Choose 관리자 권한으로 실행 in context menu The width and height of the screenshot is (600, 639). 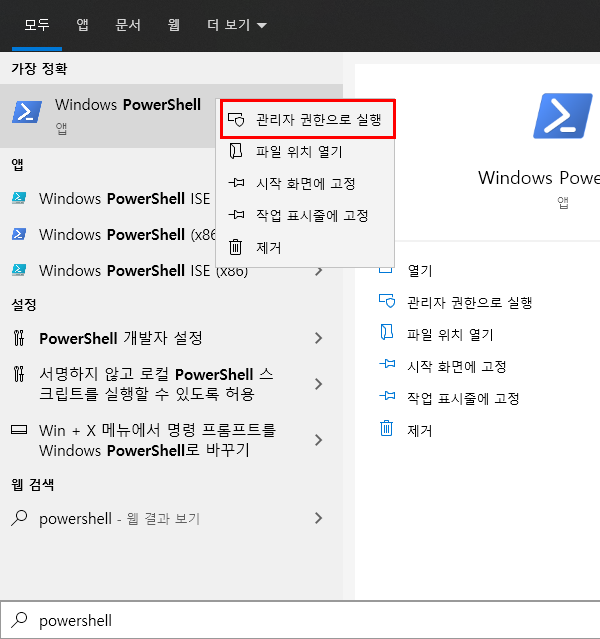point(308,119)
